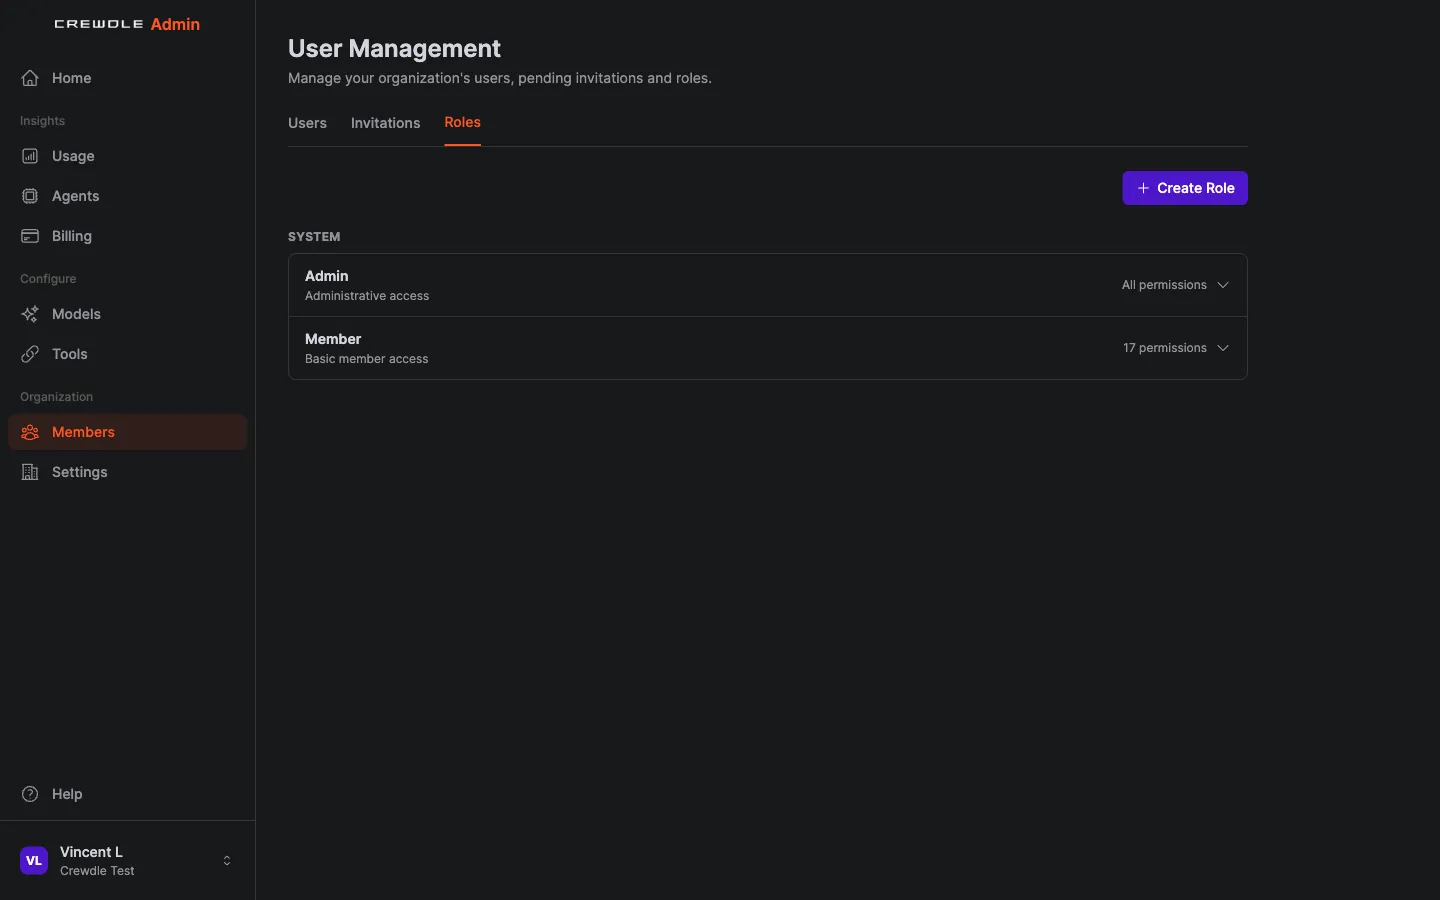The width and height of the screenshot is (1440, 900).
Task: Click the Tools link icon
Action: pyautogui.click(x=30, y=354)
